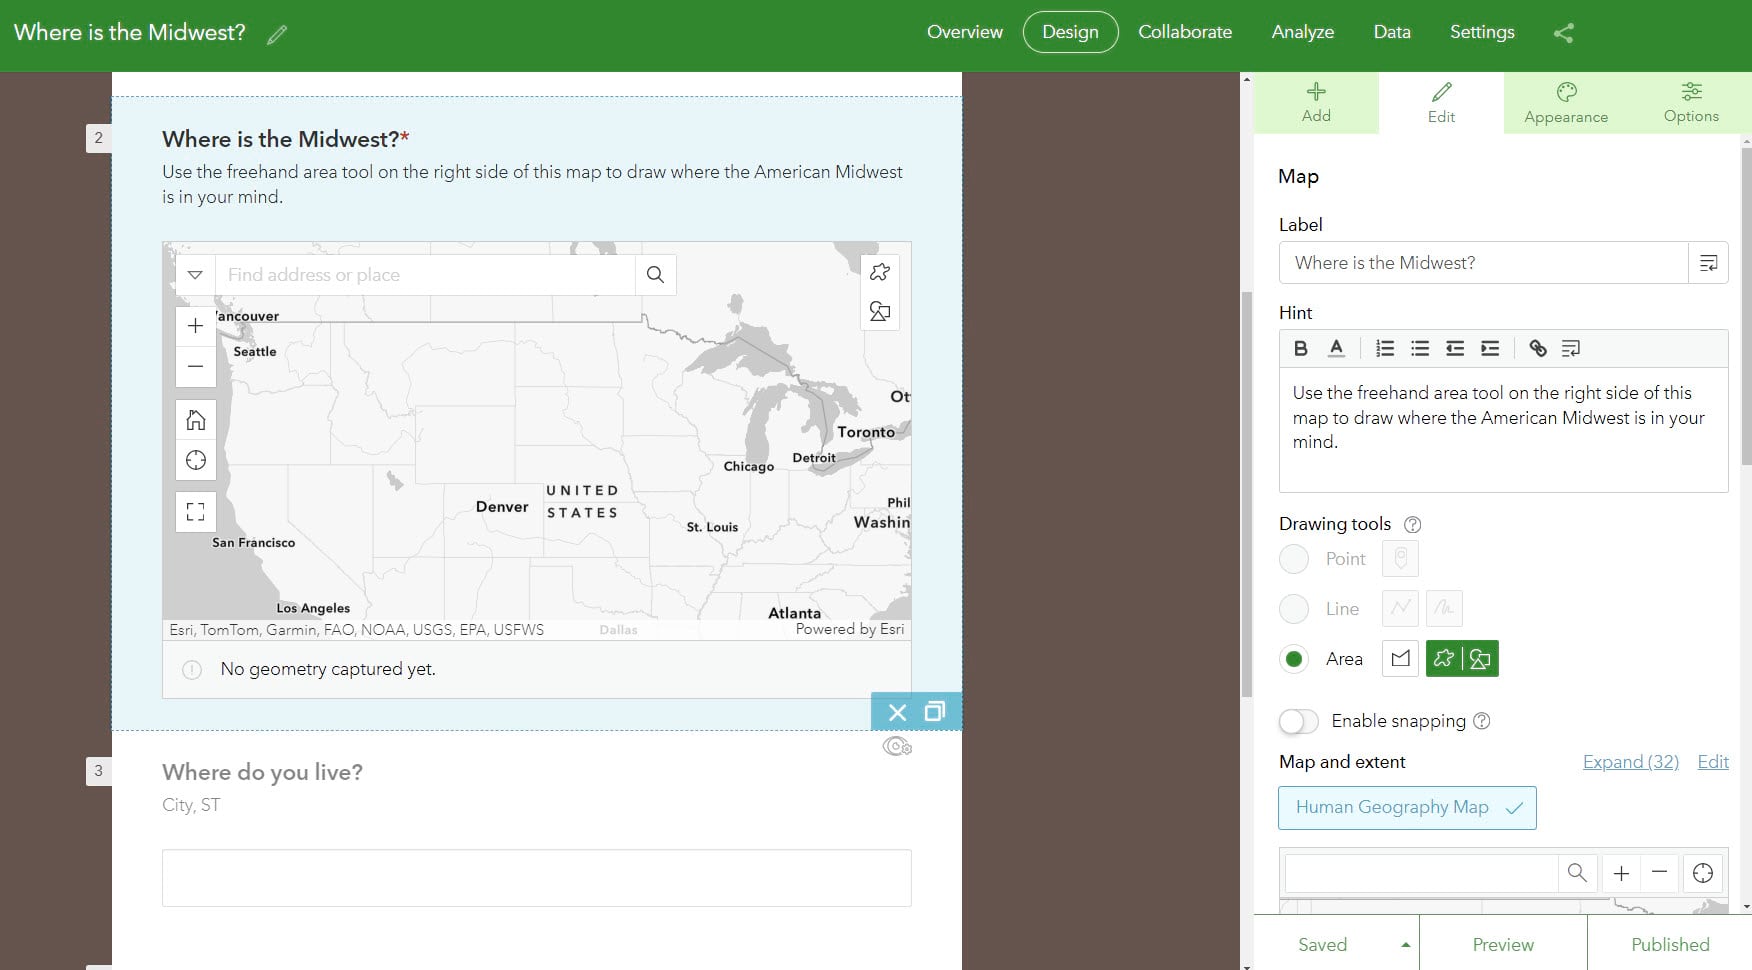
Task: Delete the Where is the Midwest question
Action: point(898,712)
